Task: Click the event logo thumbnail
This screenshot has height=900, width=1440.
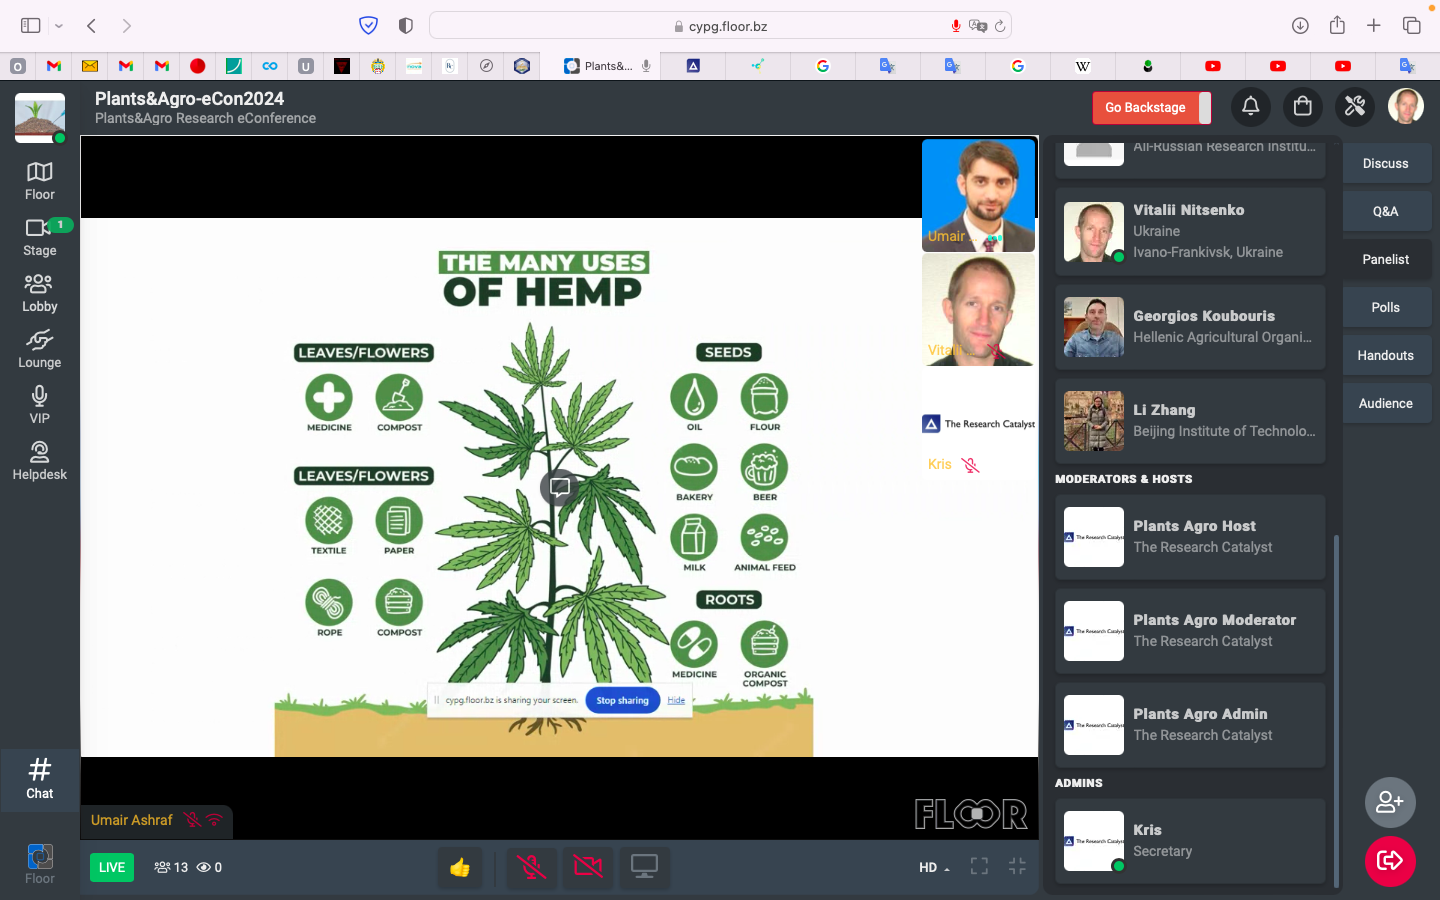Action: (x=40, y=118)
